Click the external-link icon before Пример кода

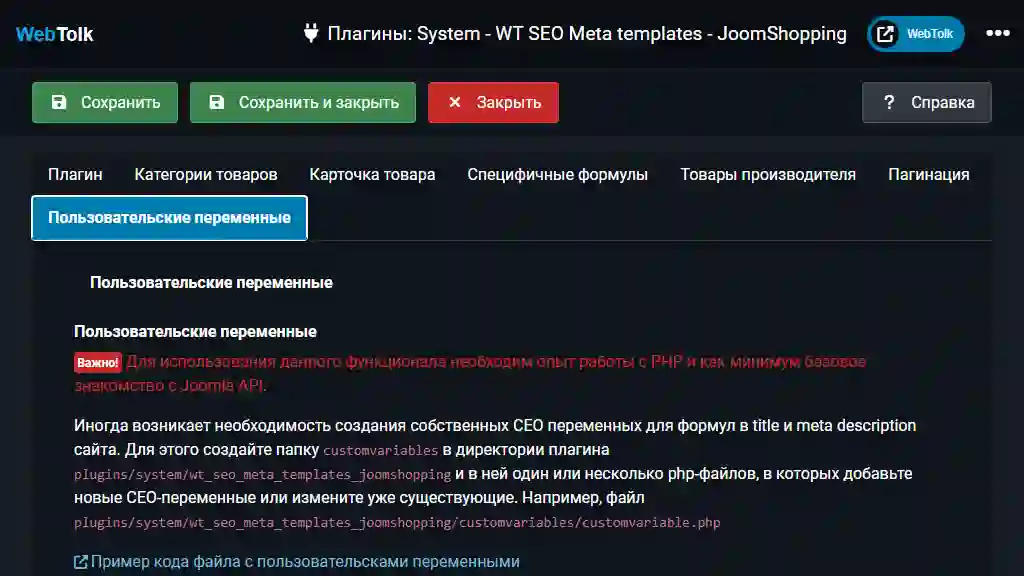[x=80, y=562]
